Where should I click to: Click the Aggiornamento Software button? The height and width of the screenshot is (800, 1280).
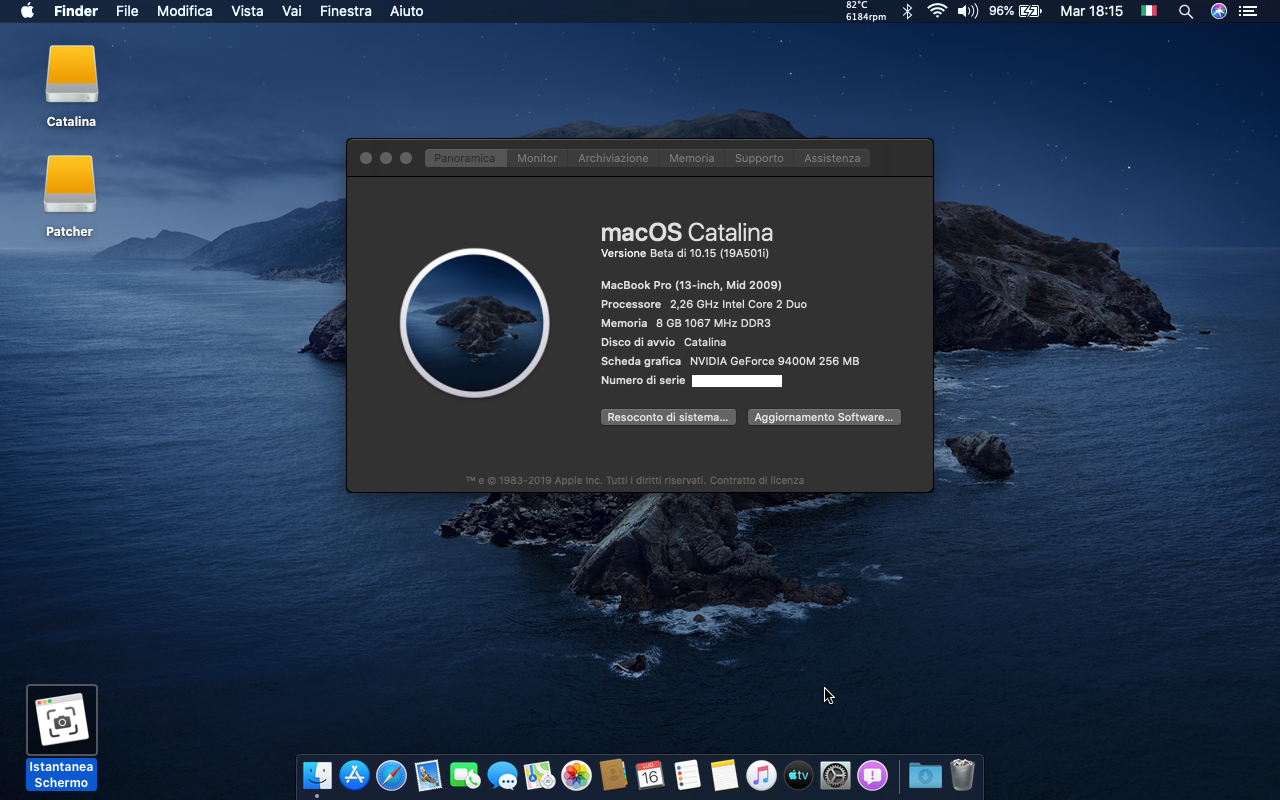(824, 417)
